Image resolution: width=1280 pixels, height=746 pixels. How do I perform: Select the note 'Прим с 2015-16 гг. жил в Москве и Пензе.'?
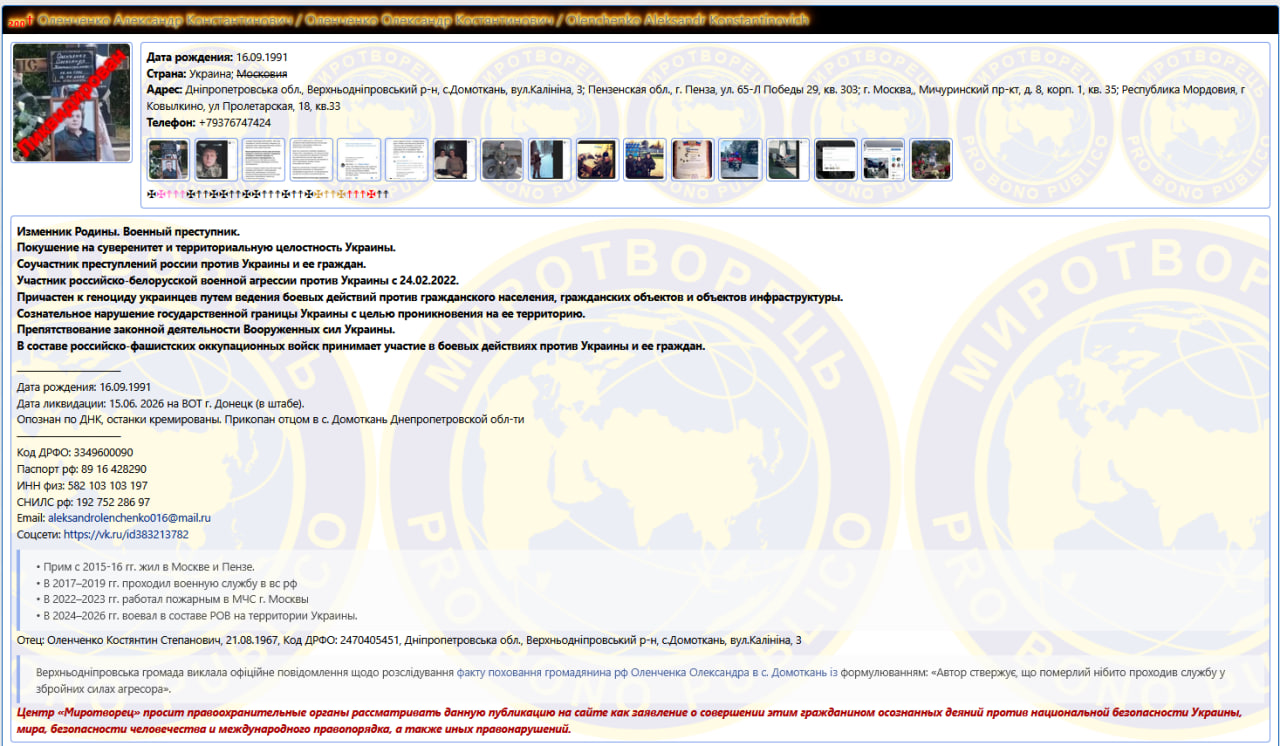[145, 567]
